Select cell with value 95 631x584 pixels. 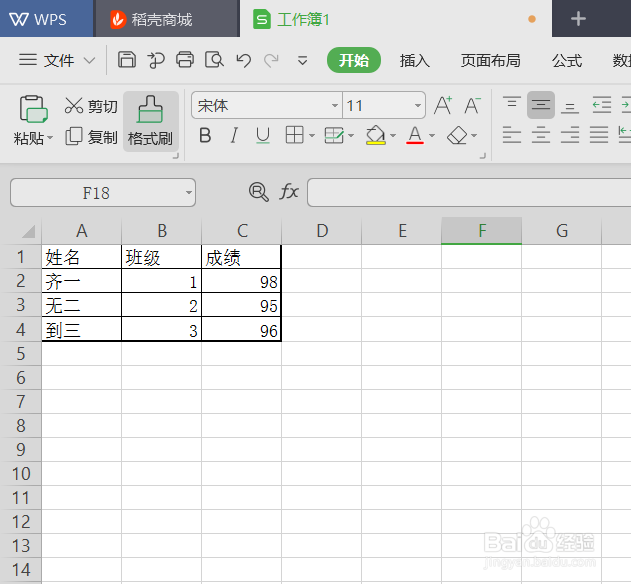coord(241,305)
